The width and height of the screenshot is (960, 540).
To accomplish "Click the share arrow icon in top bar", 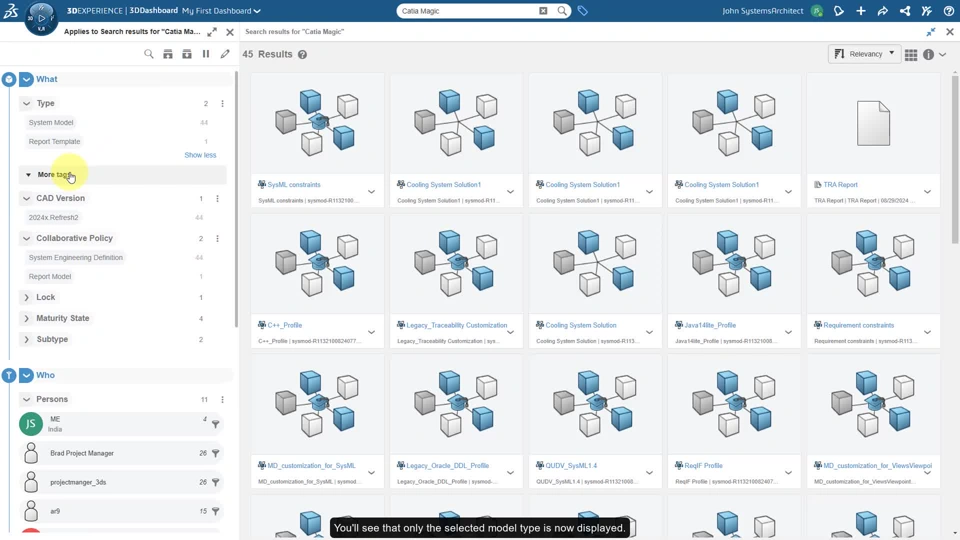I will point(882,10).
